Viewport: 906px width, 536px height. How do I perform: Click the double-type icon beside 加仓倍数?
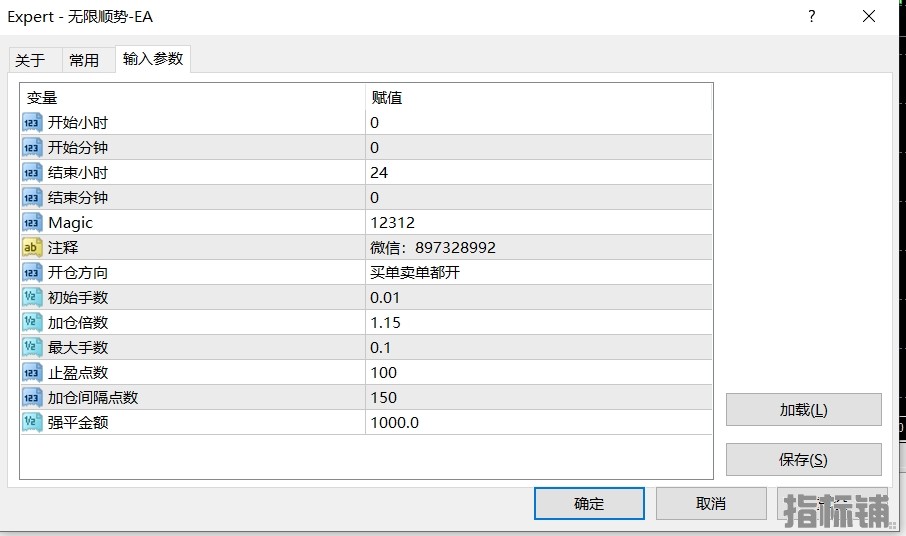tap(32, 322)
